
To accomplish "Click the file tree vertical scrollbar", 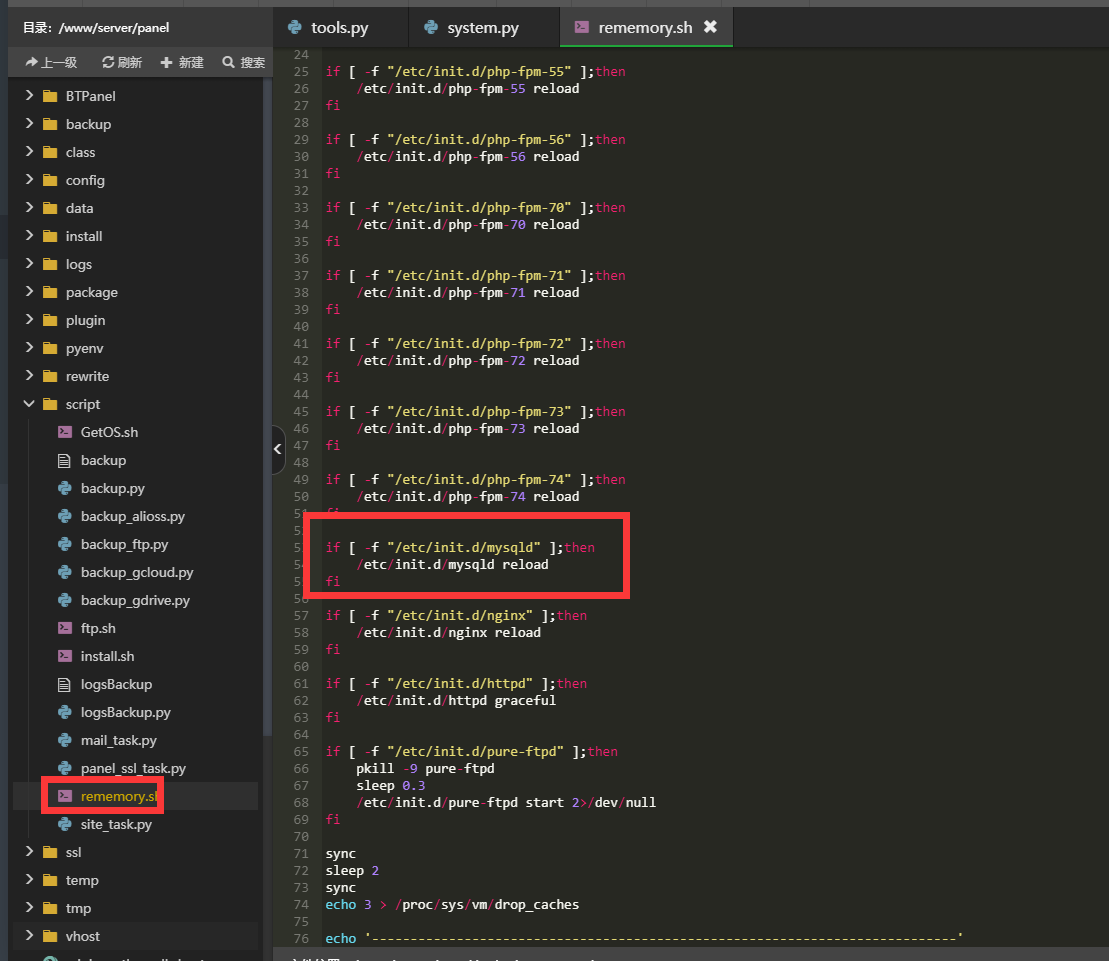I will pos(267,407).
